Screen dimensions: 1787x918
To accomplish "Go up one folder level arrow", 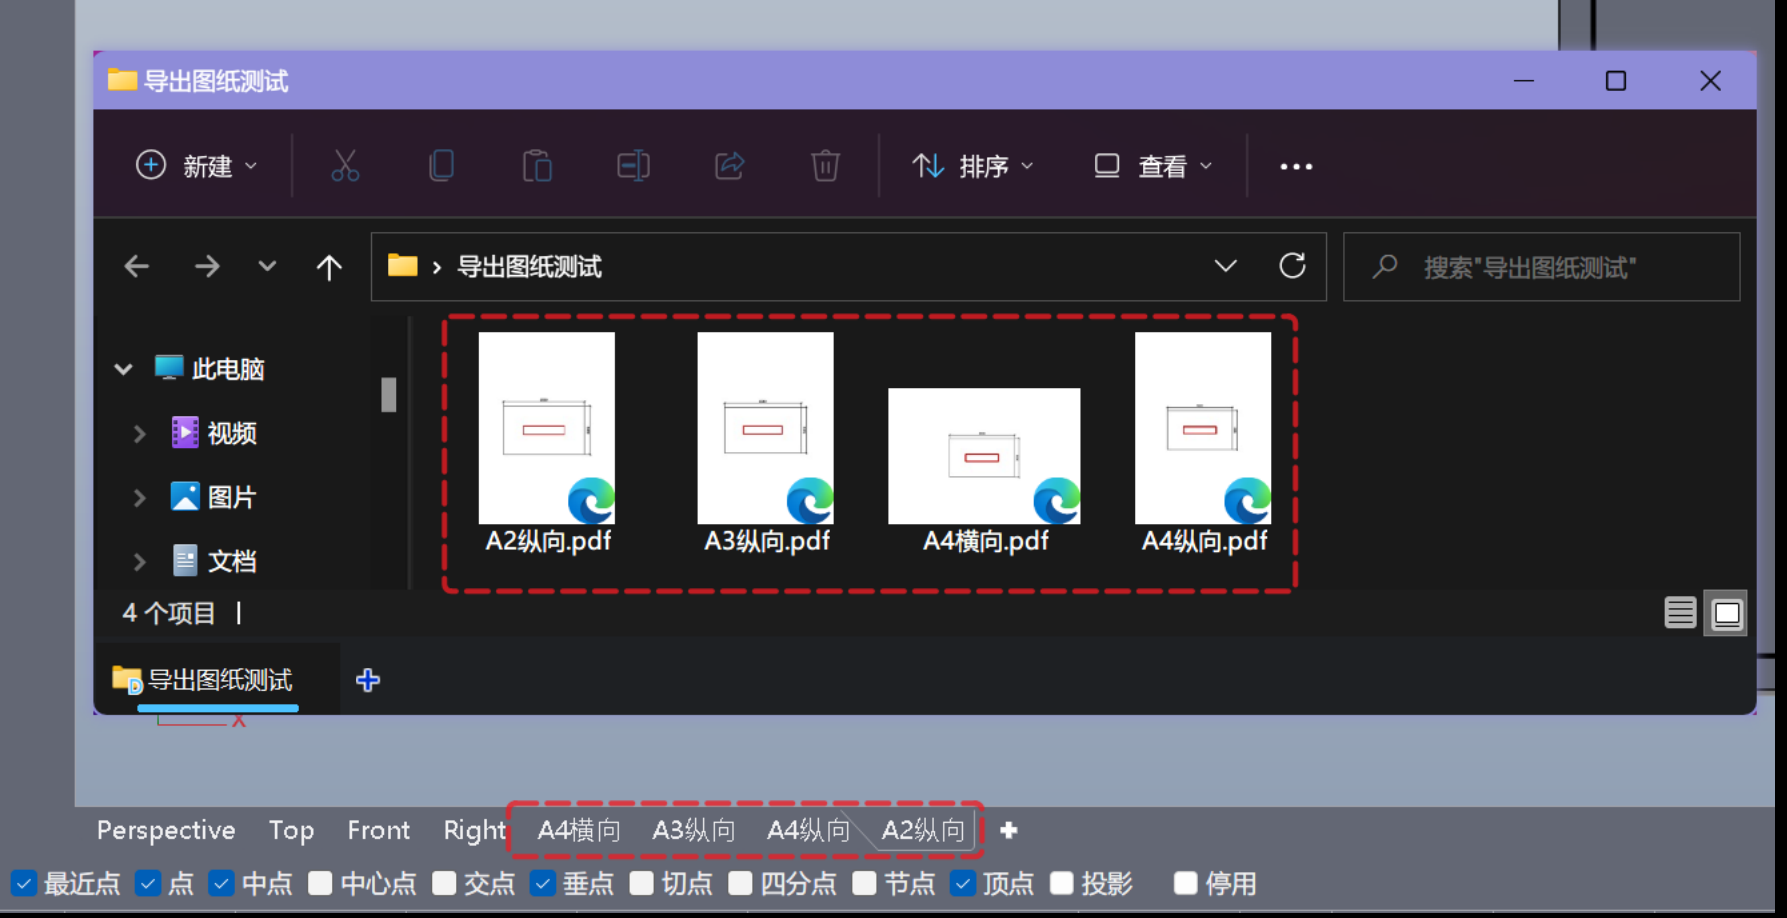I will coord(329,267).
